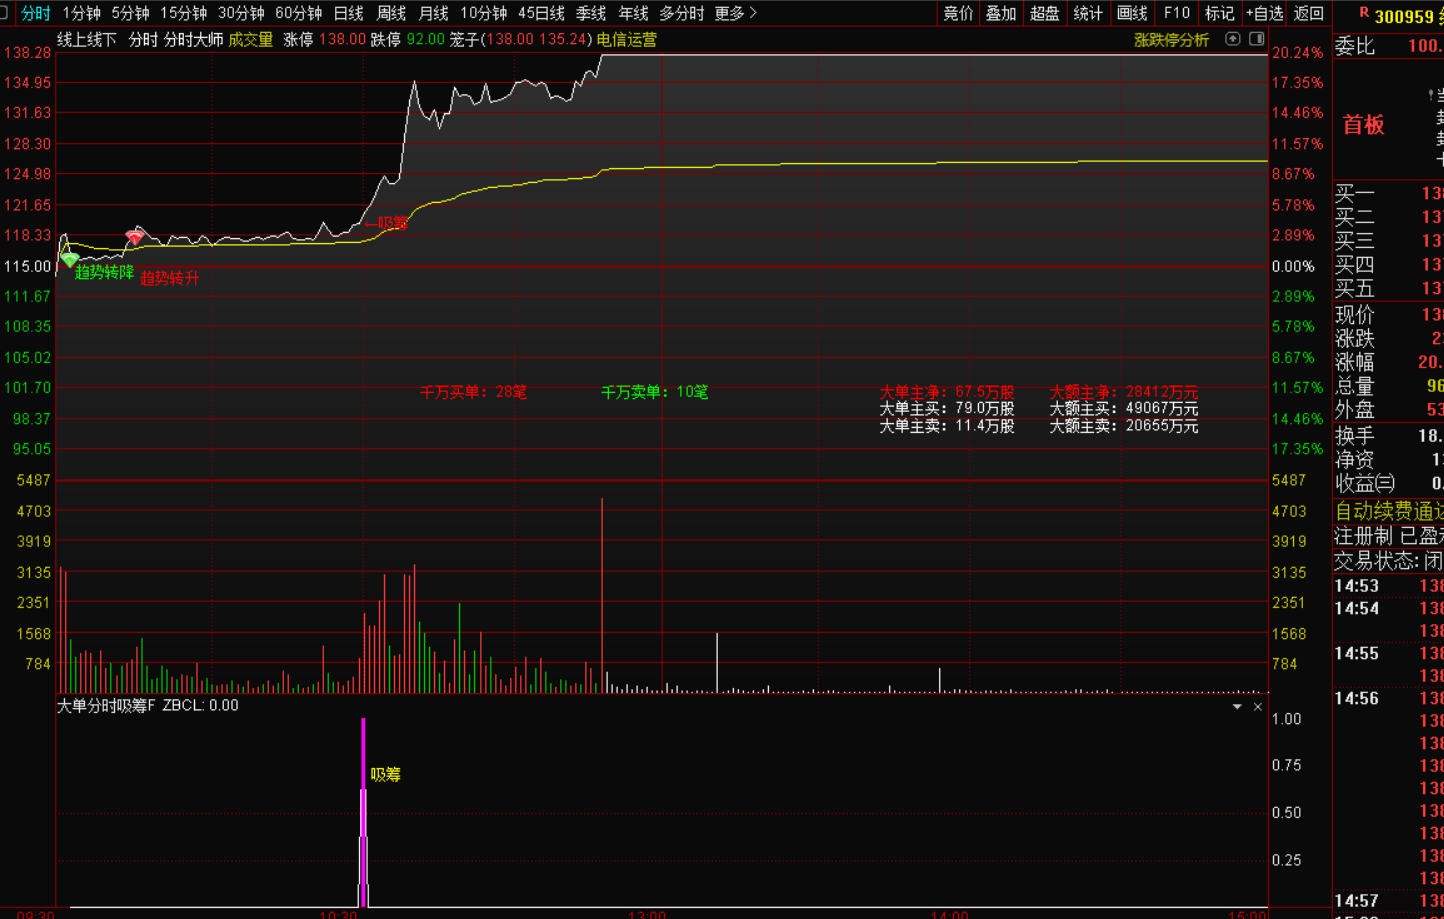
Task: Click the up-arrow icon beside 涨跌停分析
Action: (1233, 39)
